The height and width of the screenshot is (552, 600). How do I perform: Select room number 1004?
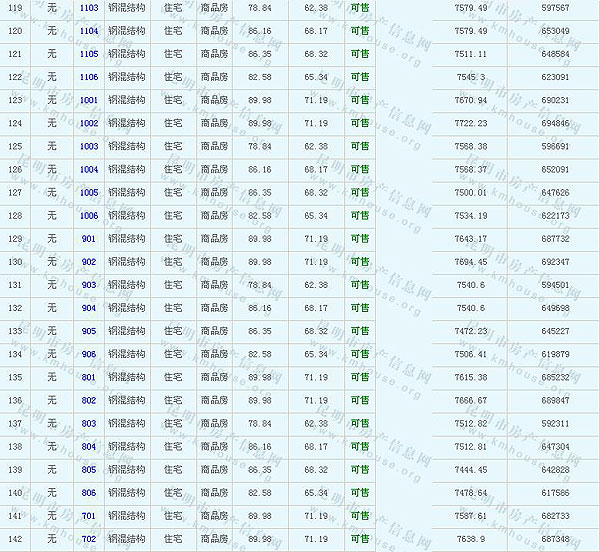tap(89, 169)
